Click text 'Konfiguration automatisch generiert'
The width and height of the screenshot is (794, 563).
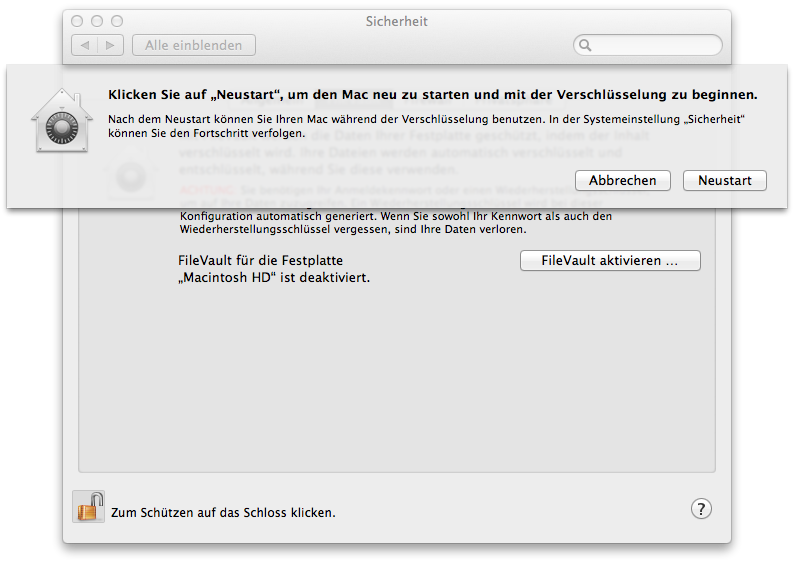pyautogui.click(x=278, y=216)
